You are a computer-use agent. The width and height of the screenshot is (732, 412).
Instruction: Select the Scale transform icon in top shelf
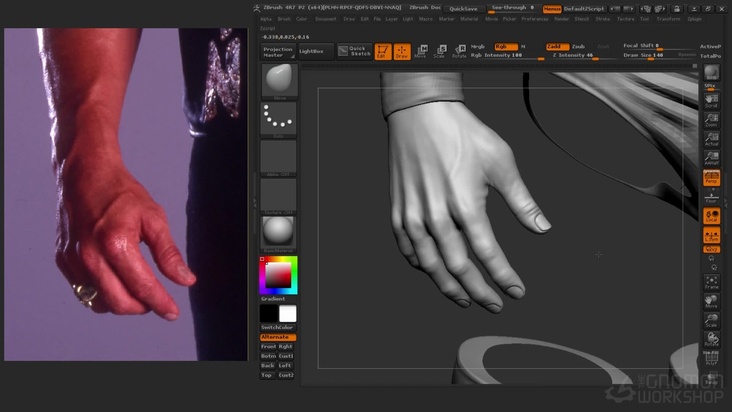click(440, 51)
